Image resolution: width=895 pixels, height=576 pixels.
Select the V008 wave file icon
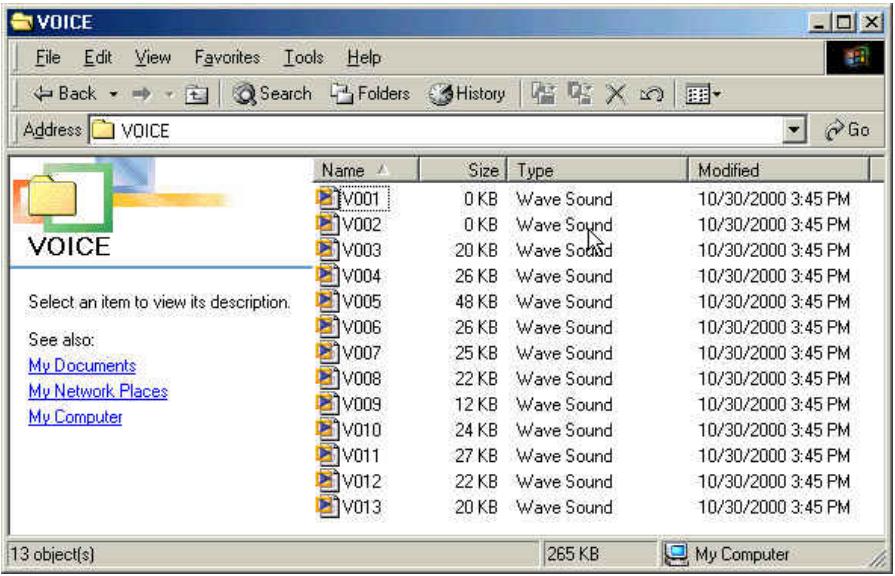pos(326,378)
